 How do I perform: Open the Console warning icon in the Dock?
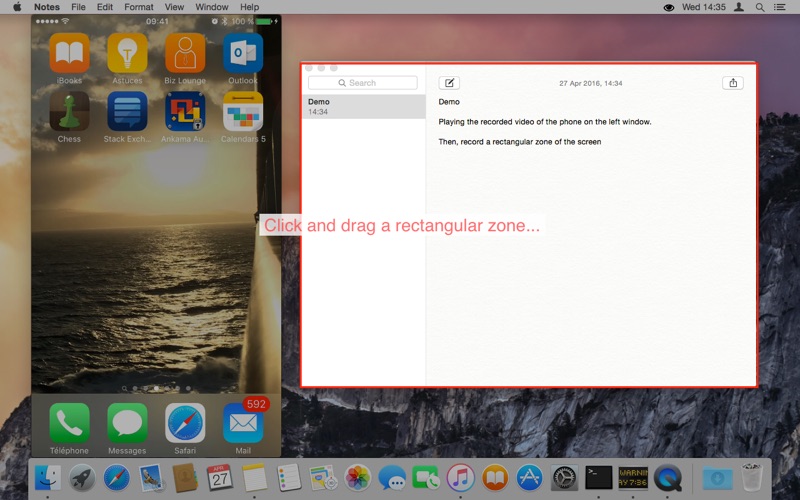[x=633, y=478]
